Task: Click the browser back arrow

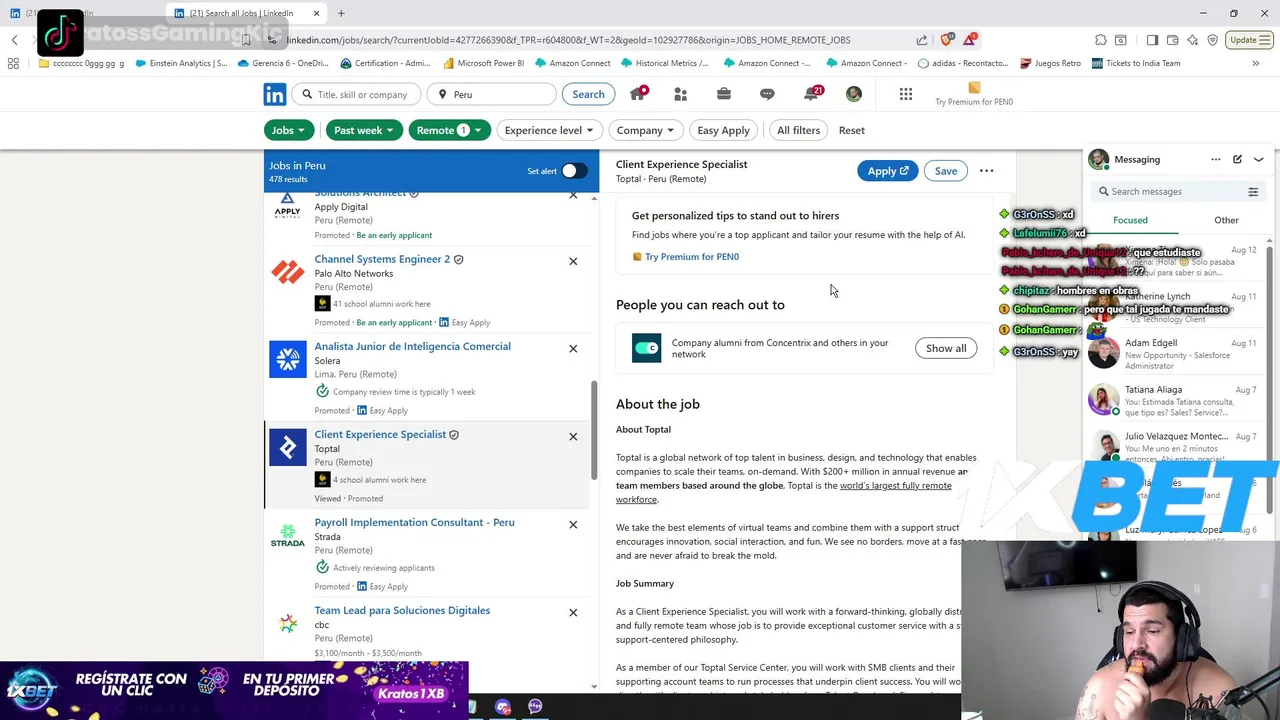Action: pyautogui.click(x=15, y=40)
